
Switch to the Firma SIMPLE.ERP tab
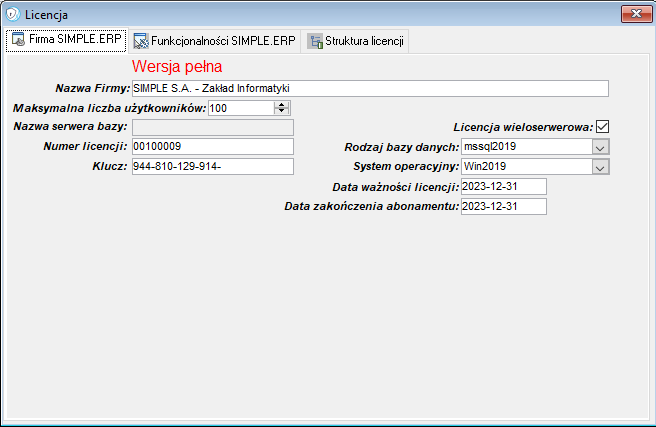coord(66,40)
